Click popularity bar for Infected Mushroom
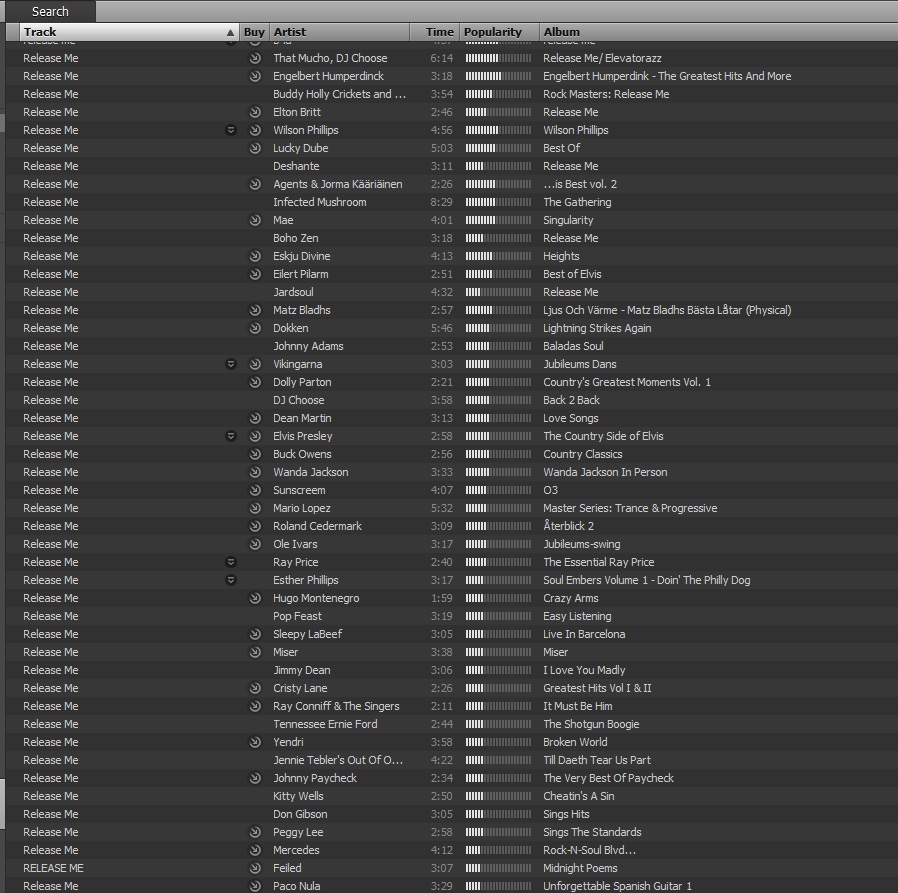Viewport: 898px width, 893px height. point(498,202)
